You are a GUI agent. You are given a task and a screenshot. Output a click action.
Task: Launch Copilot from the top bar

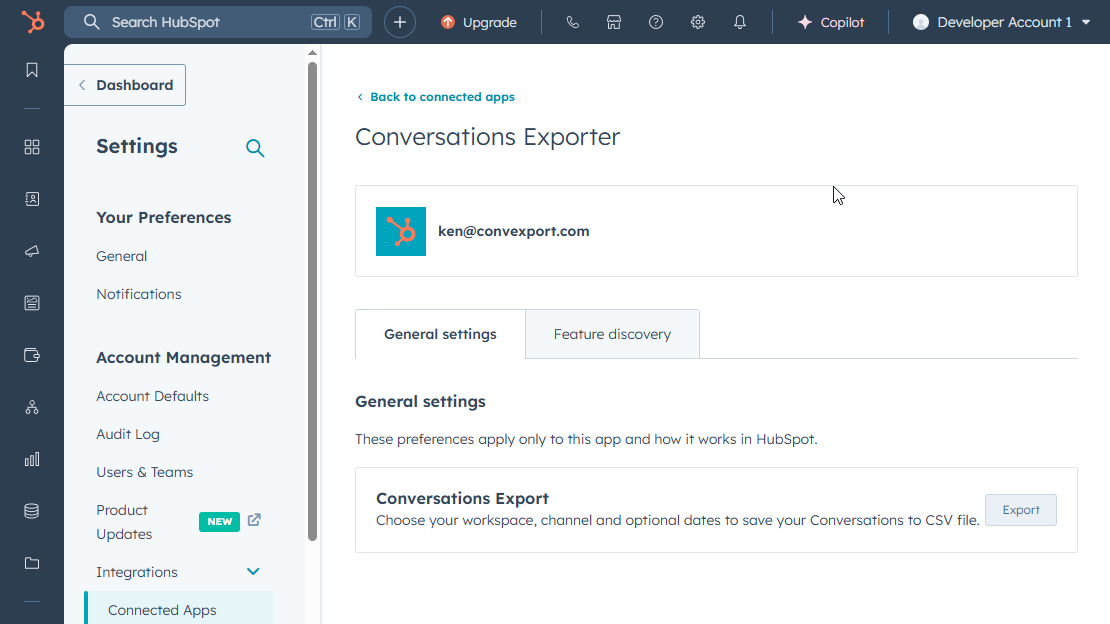tap(831, 21)
